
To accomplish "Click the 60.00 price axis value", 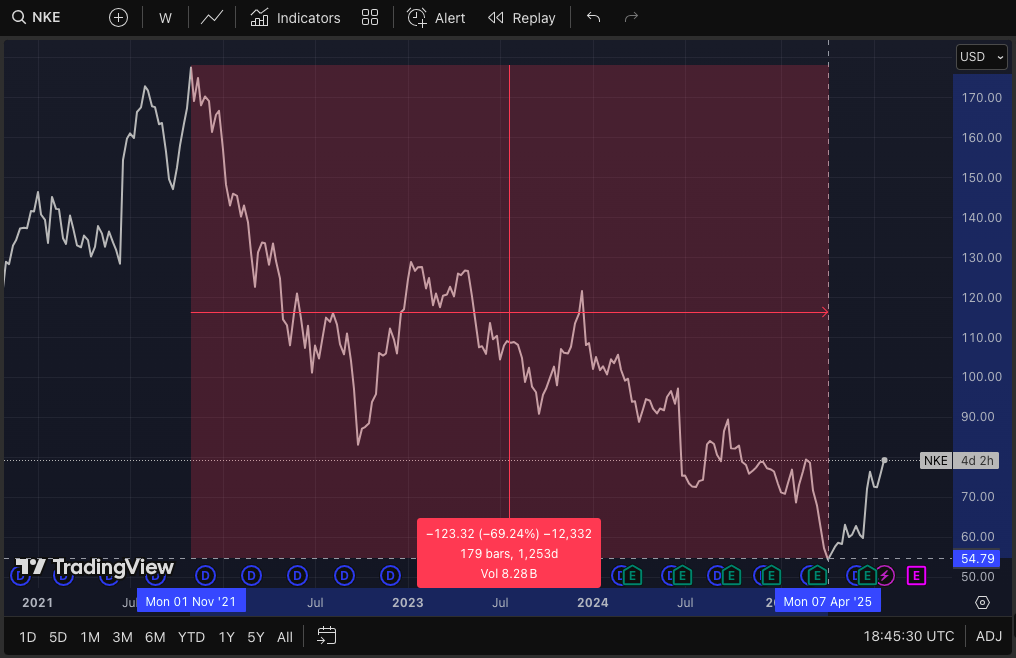I will (x=978, y=537).
